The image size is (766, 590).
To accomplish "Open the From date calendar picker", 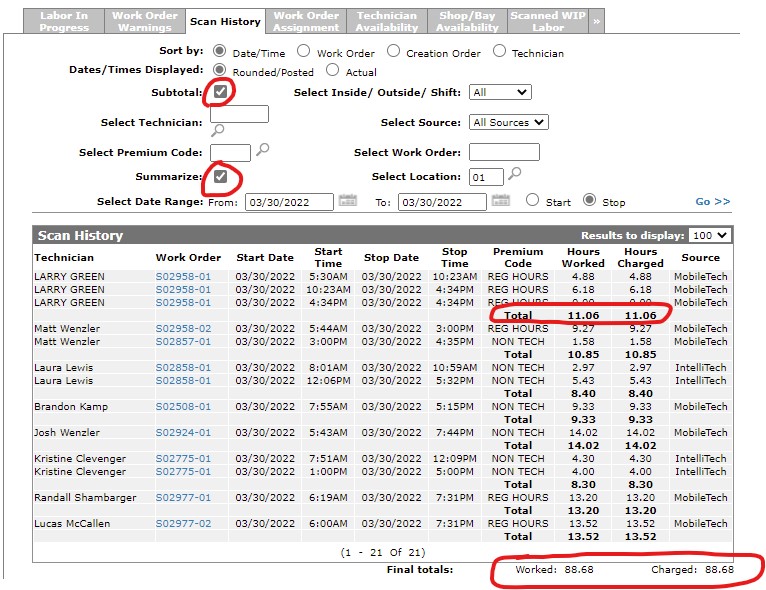I will pyautogui.click(x=347, y=200).
